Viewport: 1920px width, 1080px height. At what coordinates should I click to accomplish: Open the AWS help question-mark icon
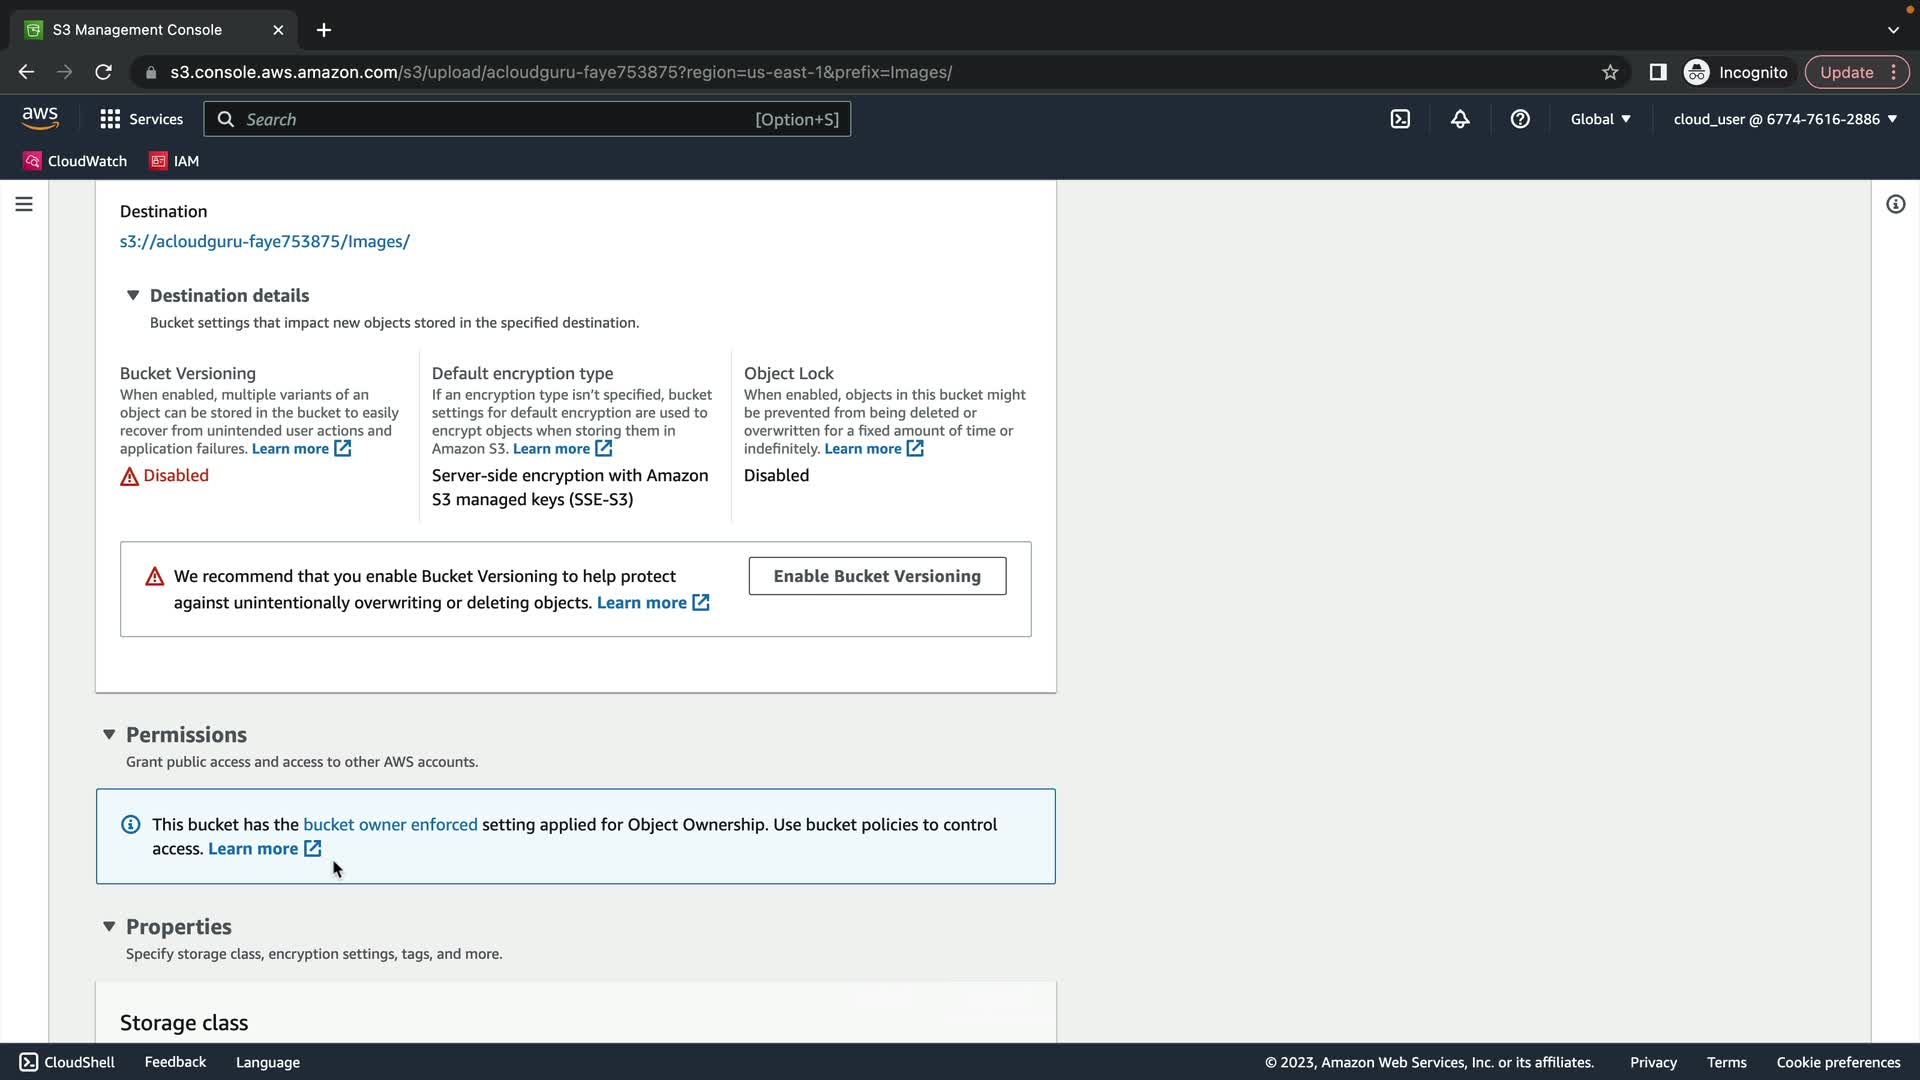tap(1520, 119)
